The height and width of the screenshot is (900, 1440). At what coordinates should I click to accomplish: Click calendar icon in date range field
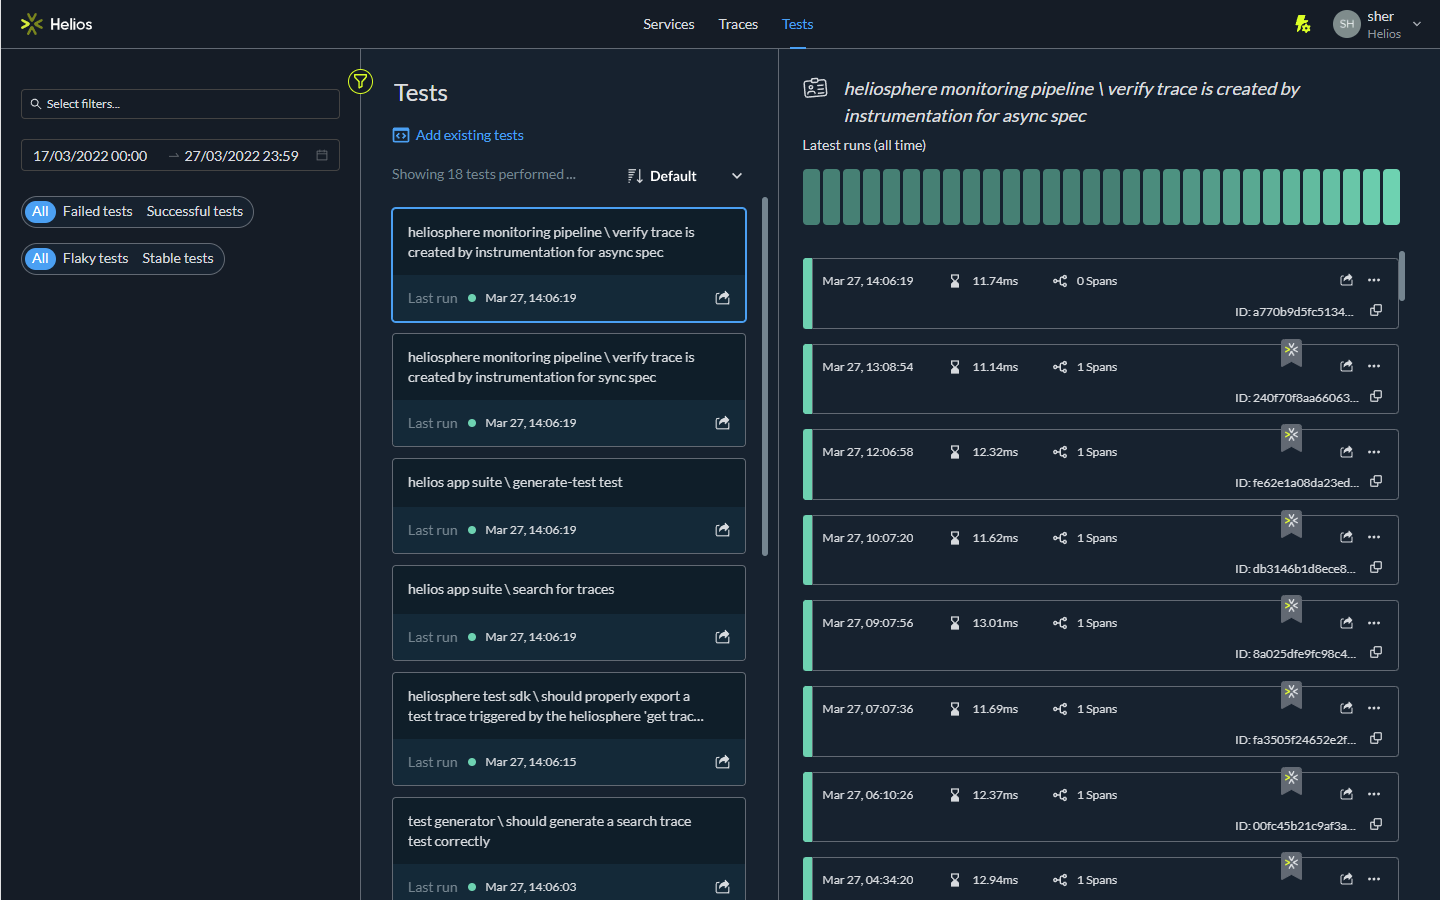(x=322, y=156)
